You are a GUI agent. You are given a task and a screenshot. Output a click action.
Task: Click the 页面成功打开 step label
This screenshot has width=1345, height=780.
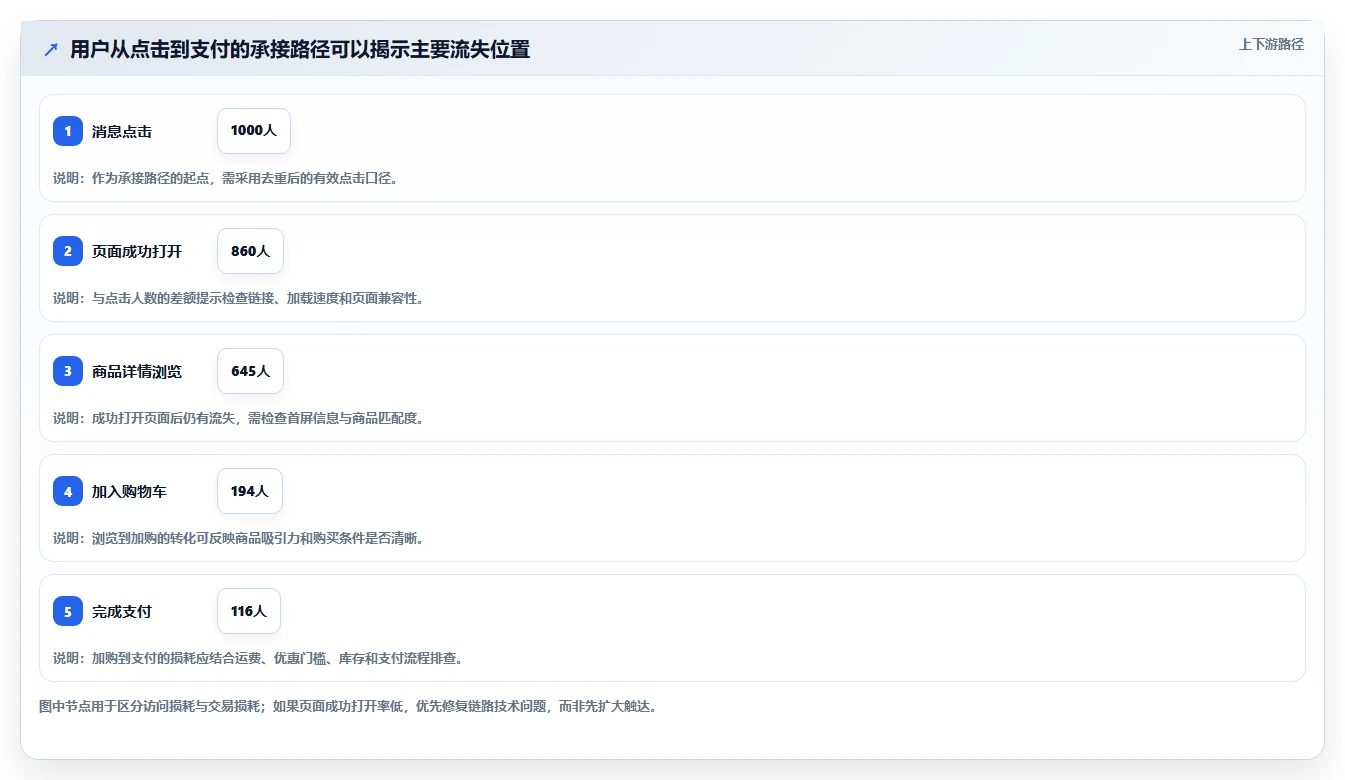(x=137, y=251)
